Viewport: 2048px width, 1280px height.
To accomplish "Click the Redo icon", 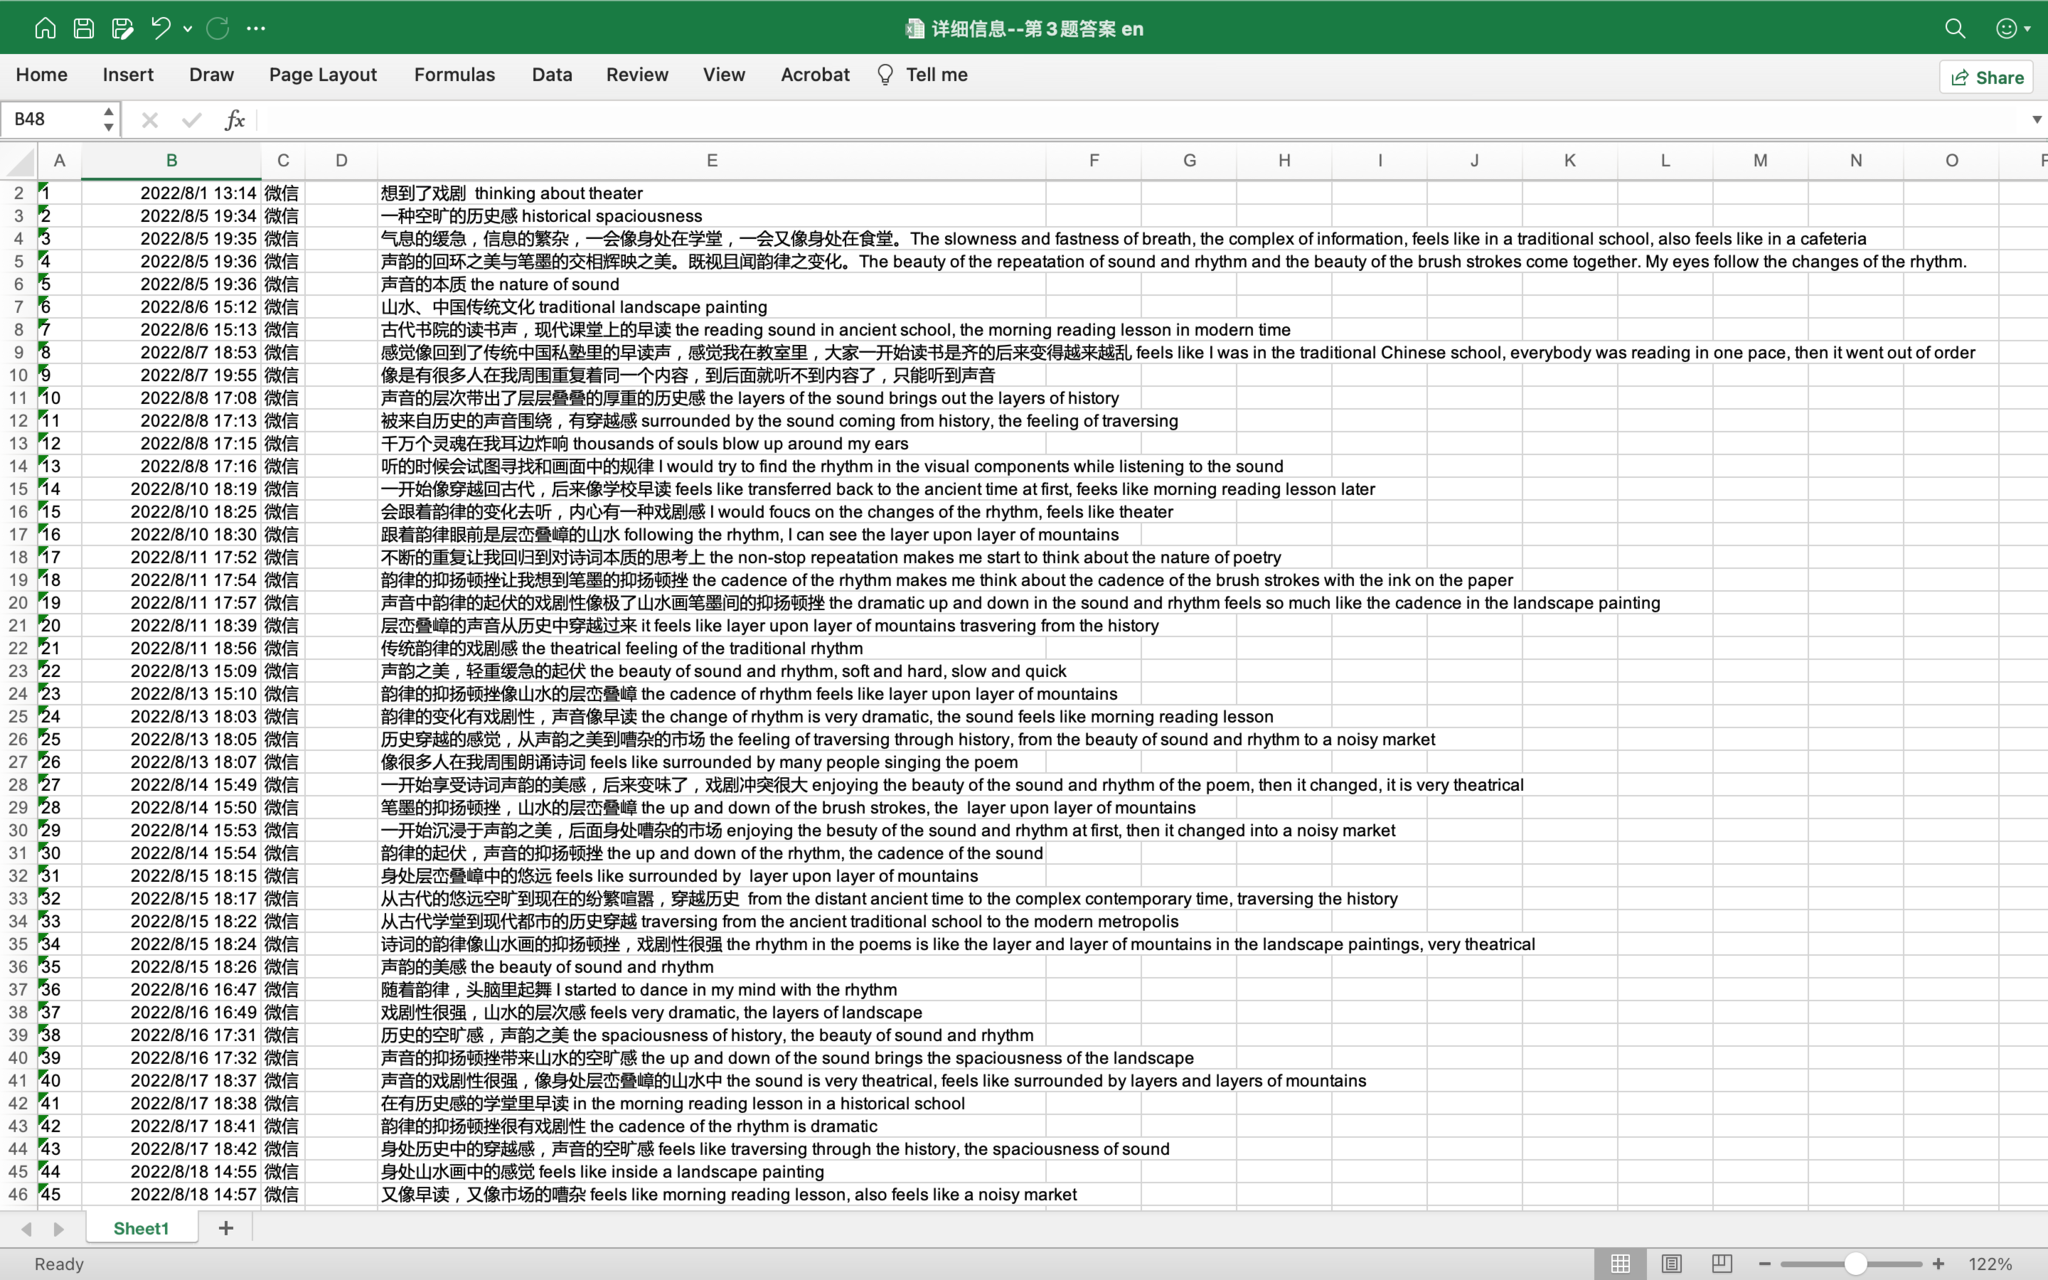I will (217, 28).
